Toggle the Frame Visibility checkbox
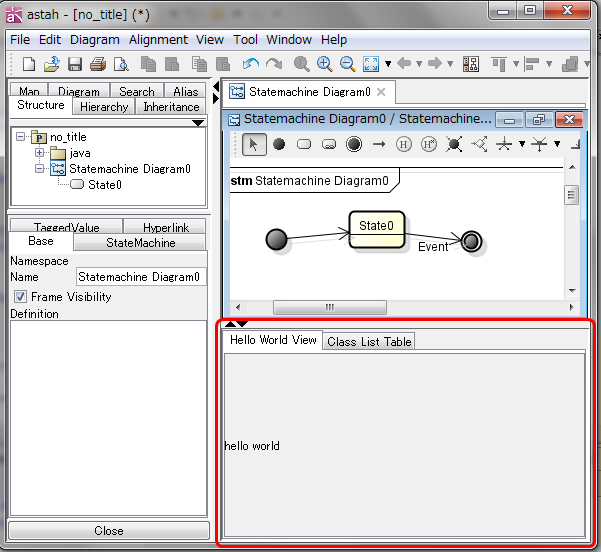The height and width of the screenshot is (552, 601). pyautogui.click(x=20, y=297)
